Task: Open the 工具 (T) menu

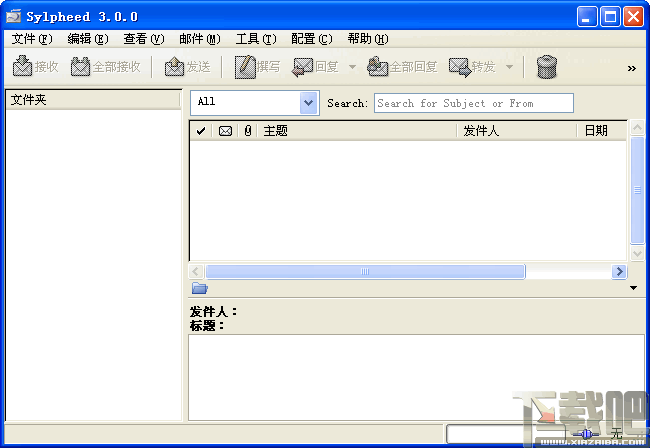Action: [x=256, y=39]
